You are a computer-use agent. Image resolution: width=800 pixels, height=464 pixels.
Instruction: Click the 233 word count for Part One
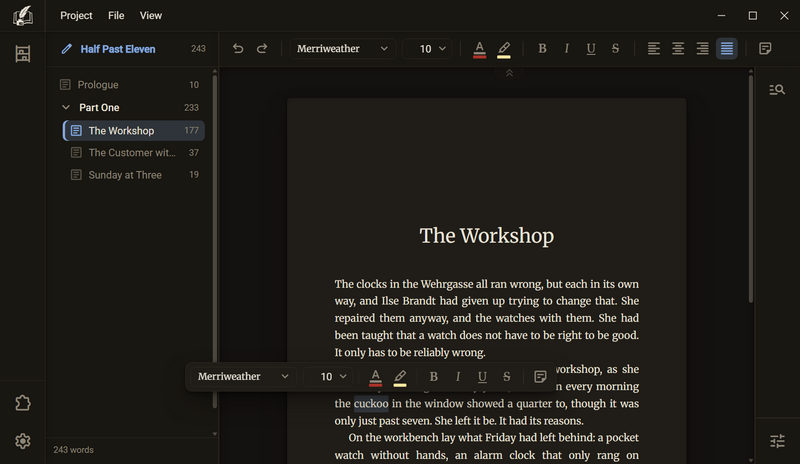(191, 108)
